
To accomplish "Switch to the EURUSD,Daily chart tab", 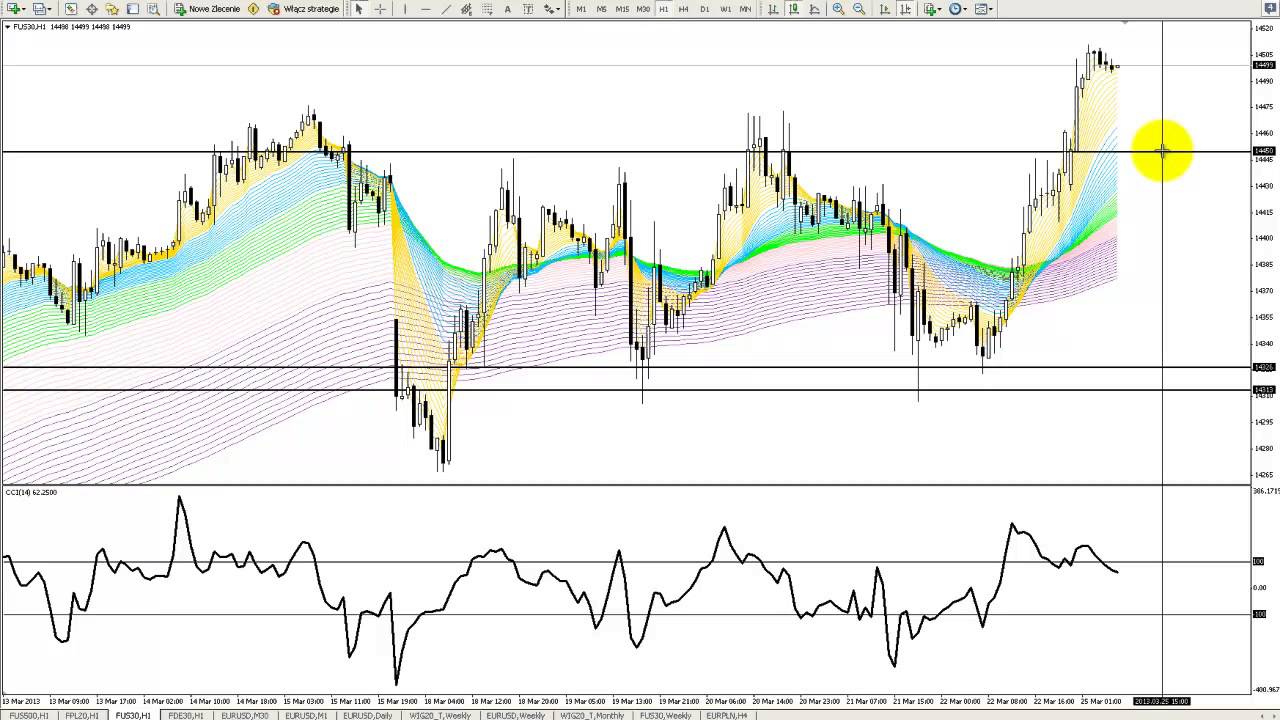I will pyautogui.click(x=367, y=715).
